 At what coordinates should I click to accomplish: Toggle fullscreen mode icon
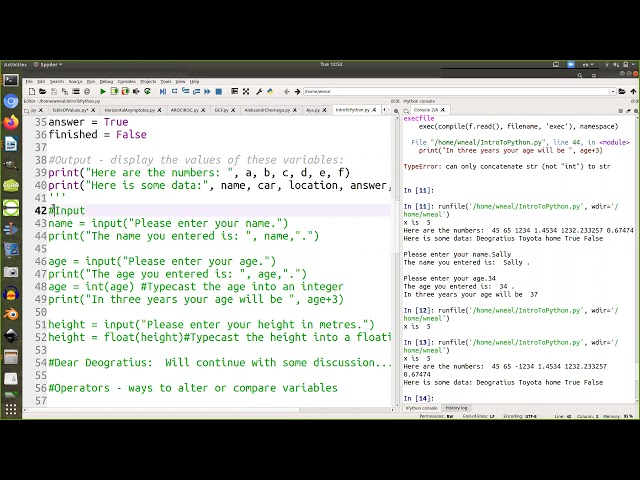pos(246,91)
